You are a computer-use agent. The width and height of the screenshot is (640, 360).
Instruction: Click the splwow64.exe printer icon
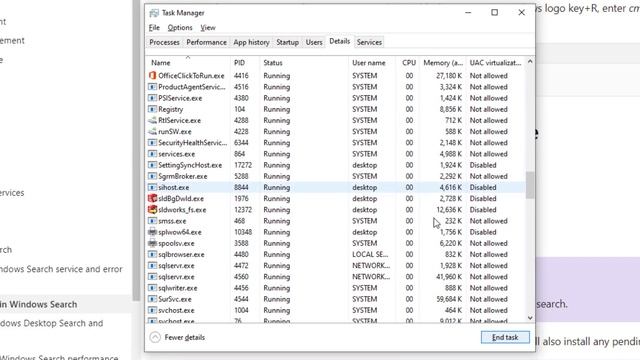point(152,232)
